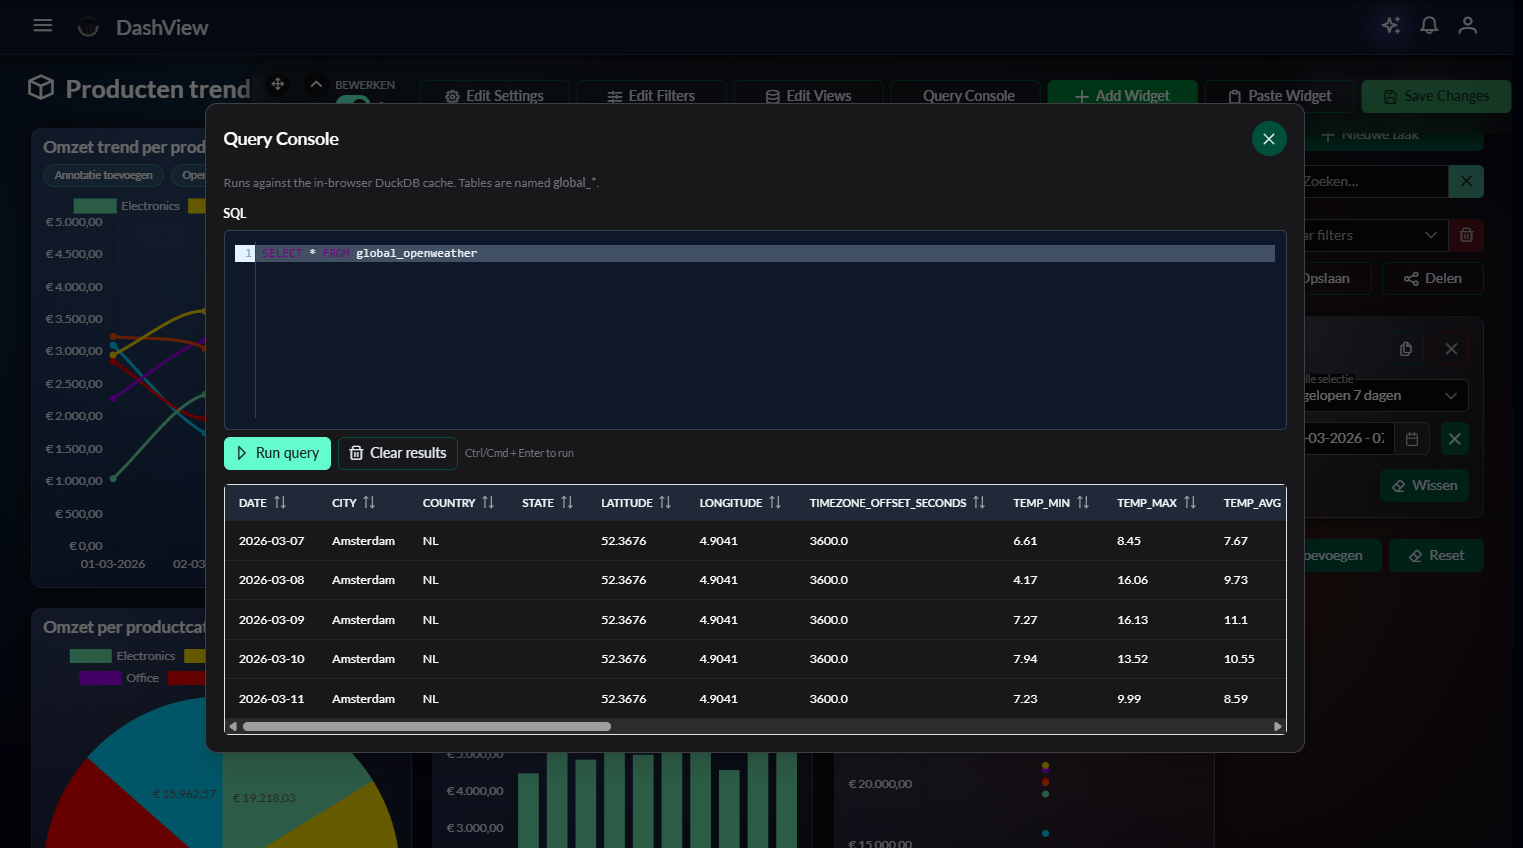Image resolution: width=1523 pixels, height=848 pixels.
Task: Open the date picker calendar icon
Action: [x=1412, y=439]
